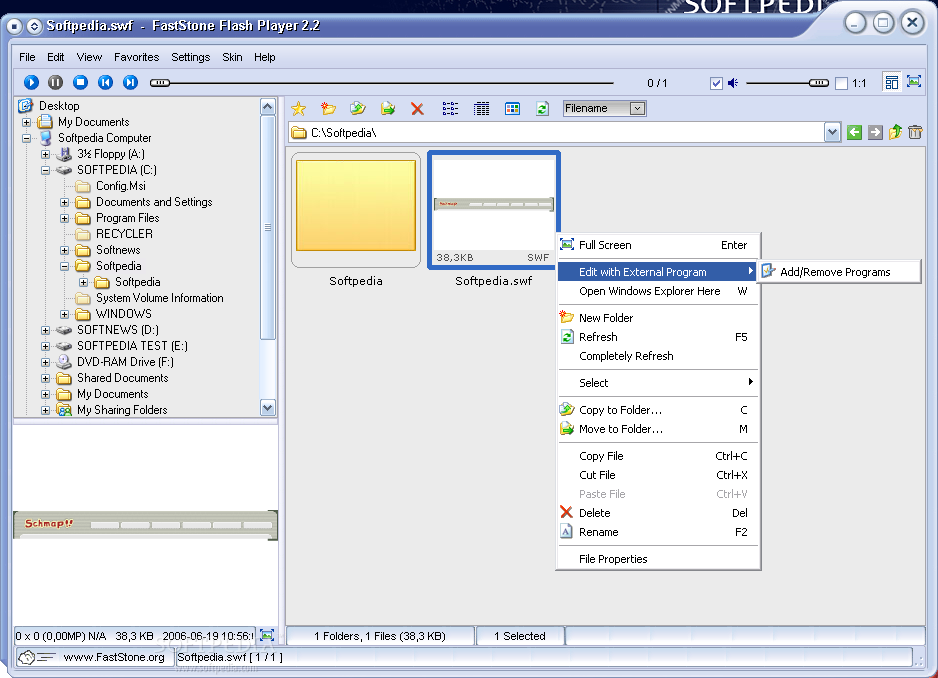Click the yellow star favorites icon

pyautogui.click(x=298, y=109)
